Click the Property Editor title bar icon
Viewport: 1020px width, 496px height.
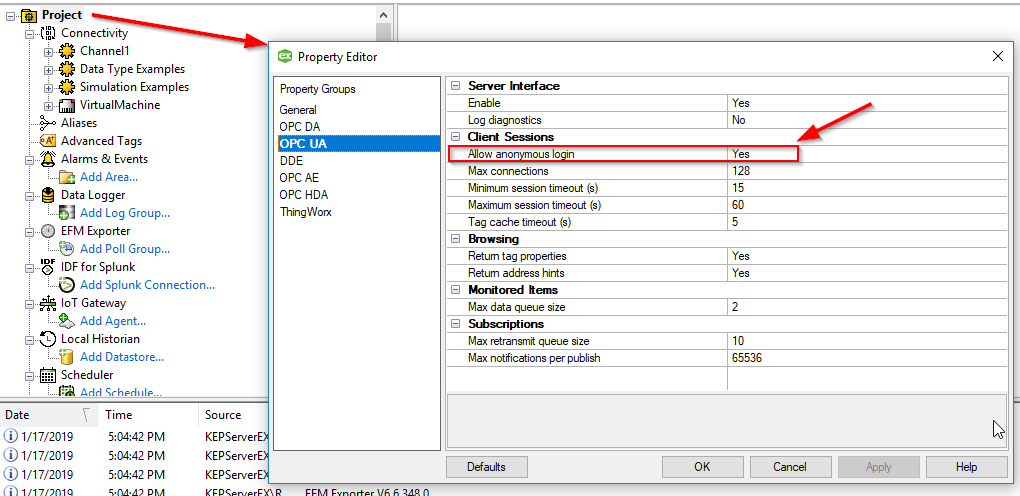[x=285, y=57]
